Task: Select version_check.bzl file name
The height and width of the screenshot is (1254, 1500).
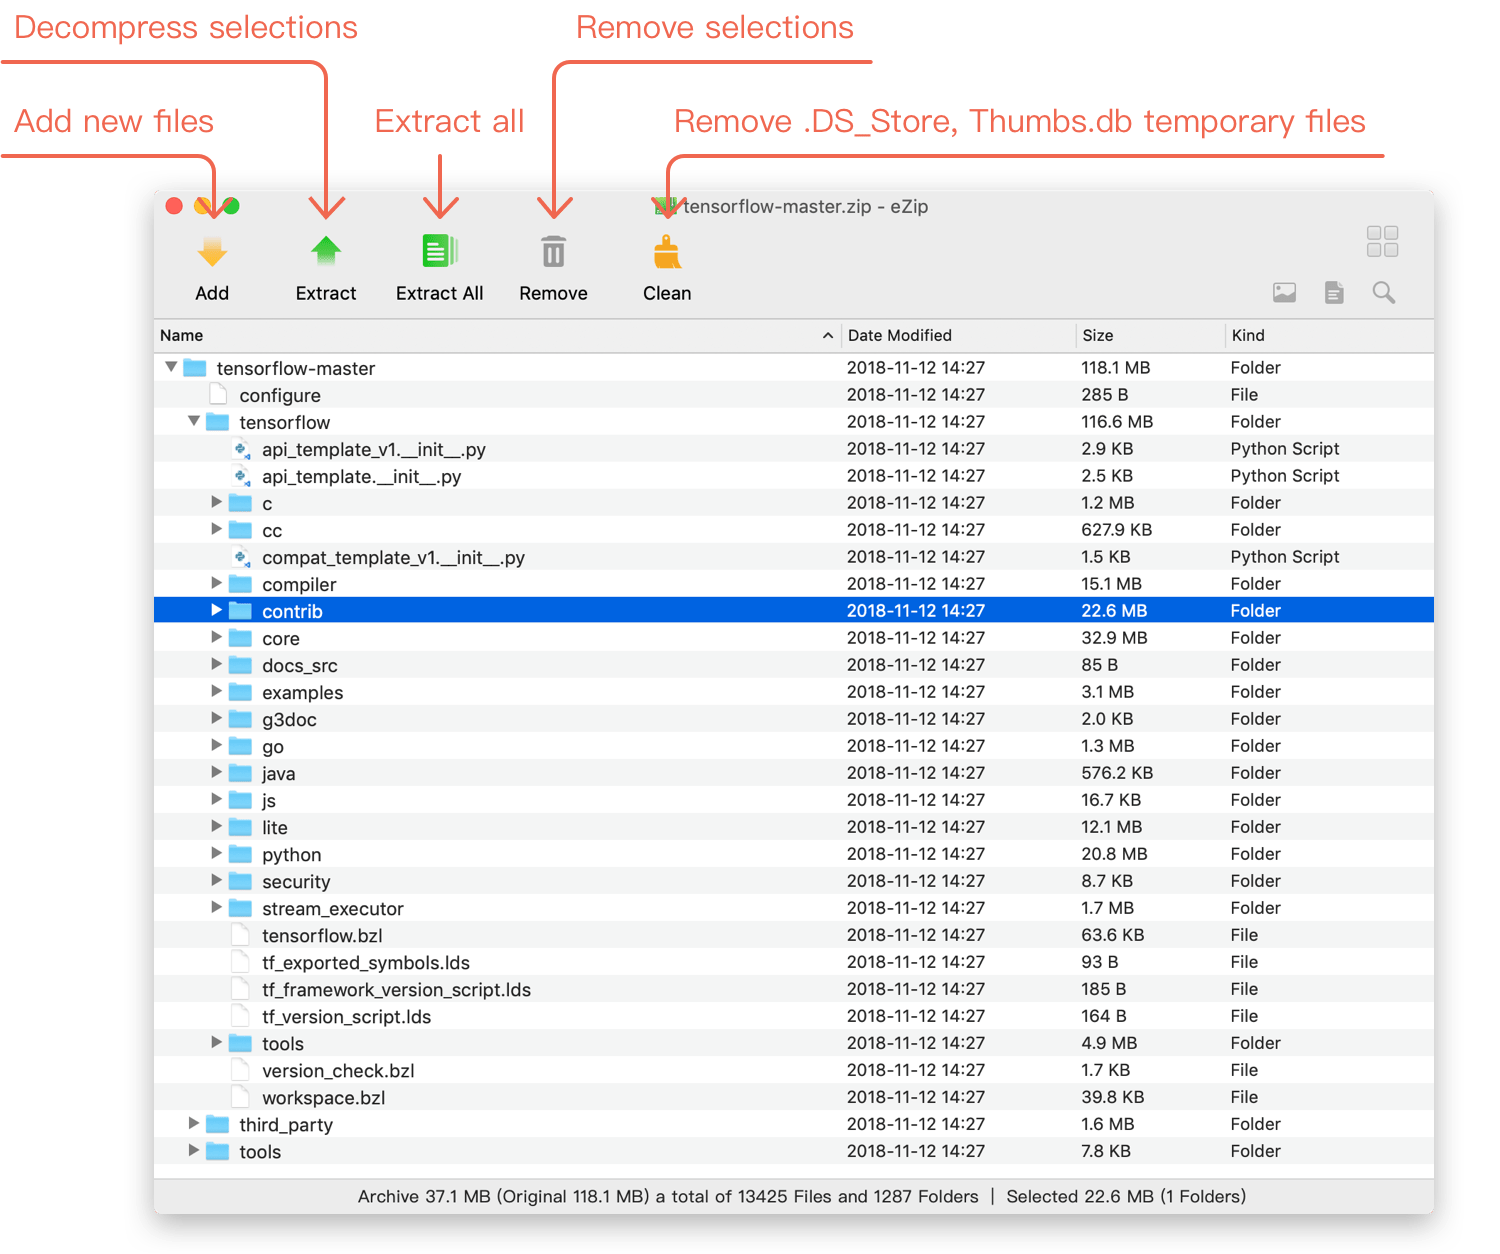Action: point(338,1071)
